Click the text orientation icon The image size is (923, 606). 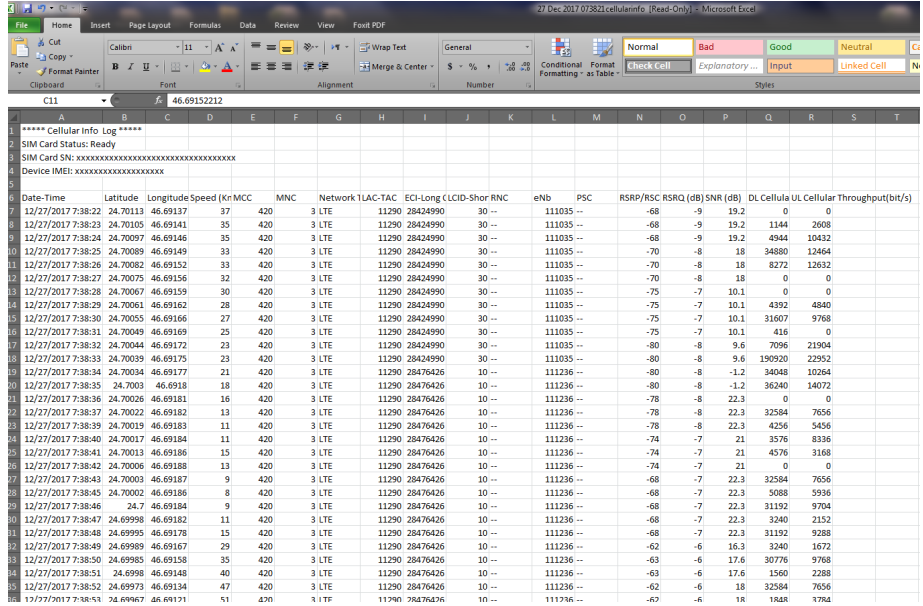308,48
